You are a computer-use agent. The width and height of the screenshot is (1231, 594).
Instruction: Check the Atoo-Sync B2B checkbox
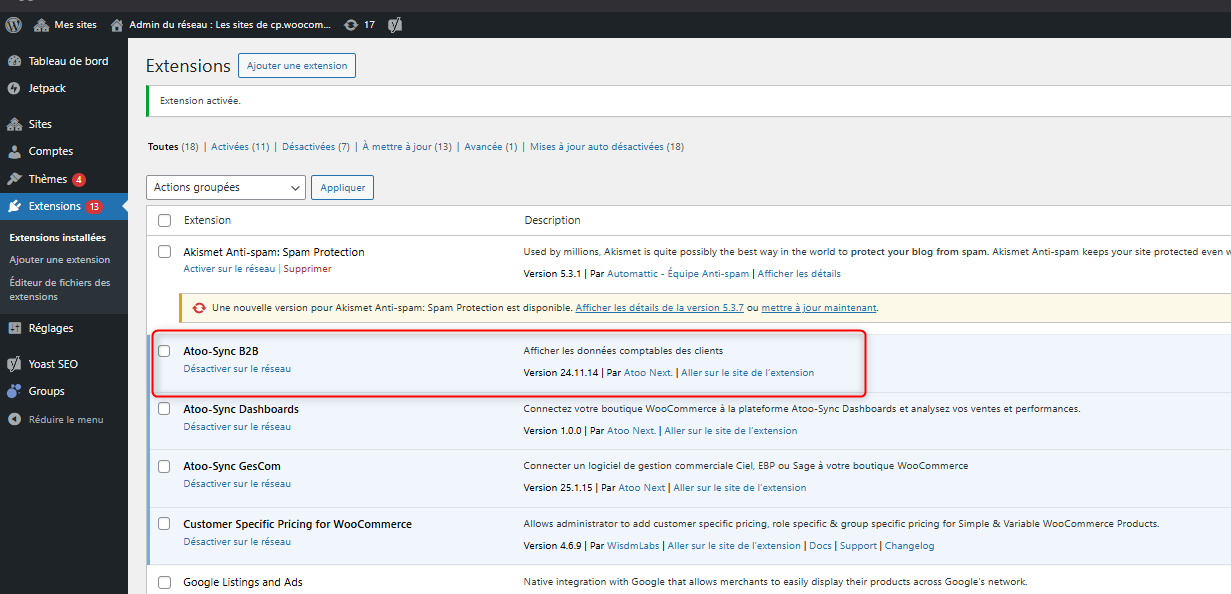(x=165, y=351)
